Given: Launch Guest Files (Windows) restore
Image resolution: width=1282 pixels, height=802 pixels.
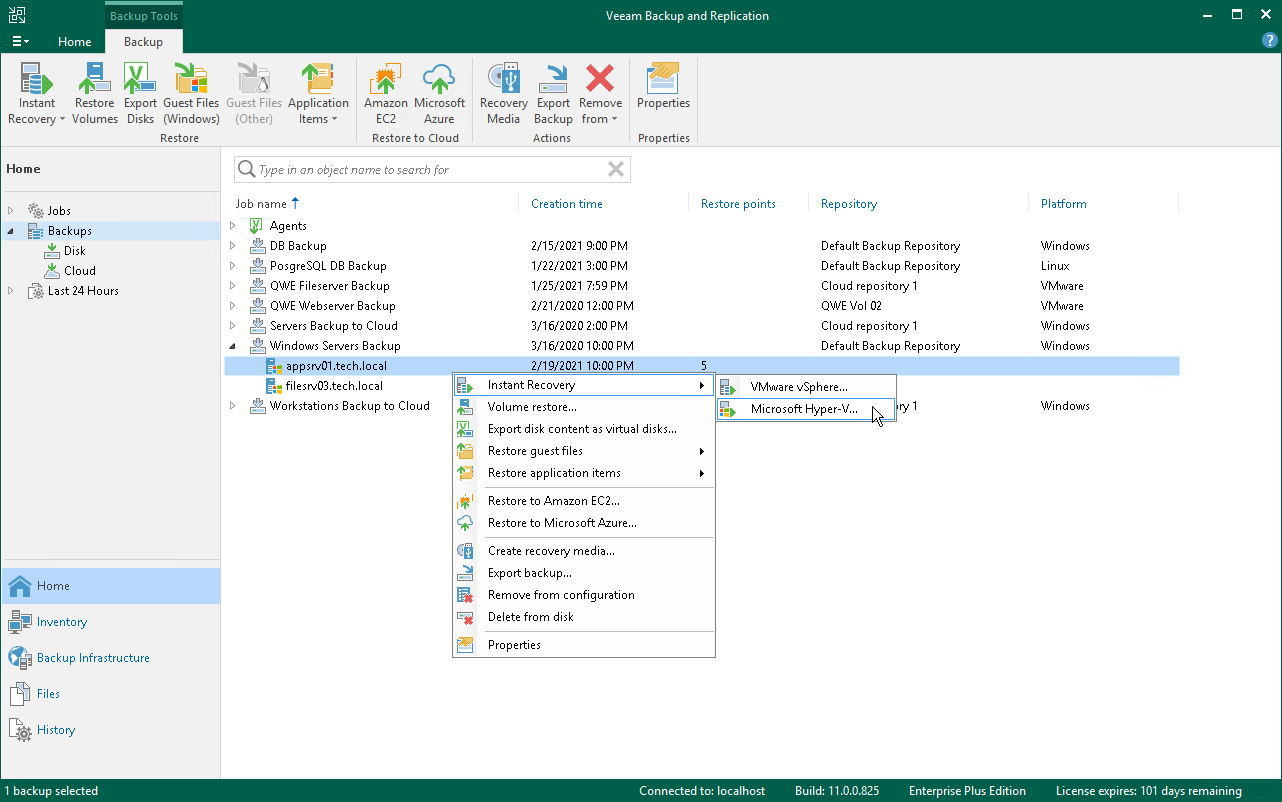Looking at the screenshot, I should [x=191, y=94].
